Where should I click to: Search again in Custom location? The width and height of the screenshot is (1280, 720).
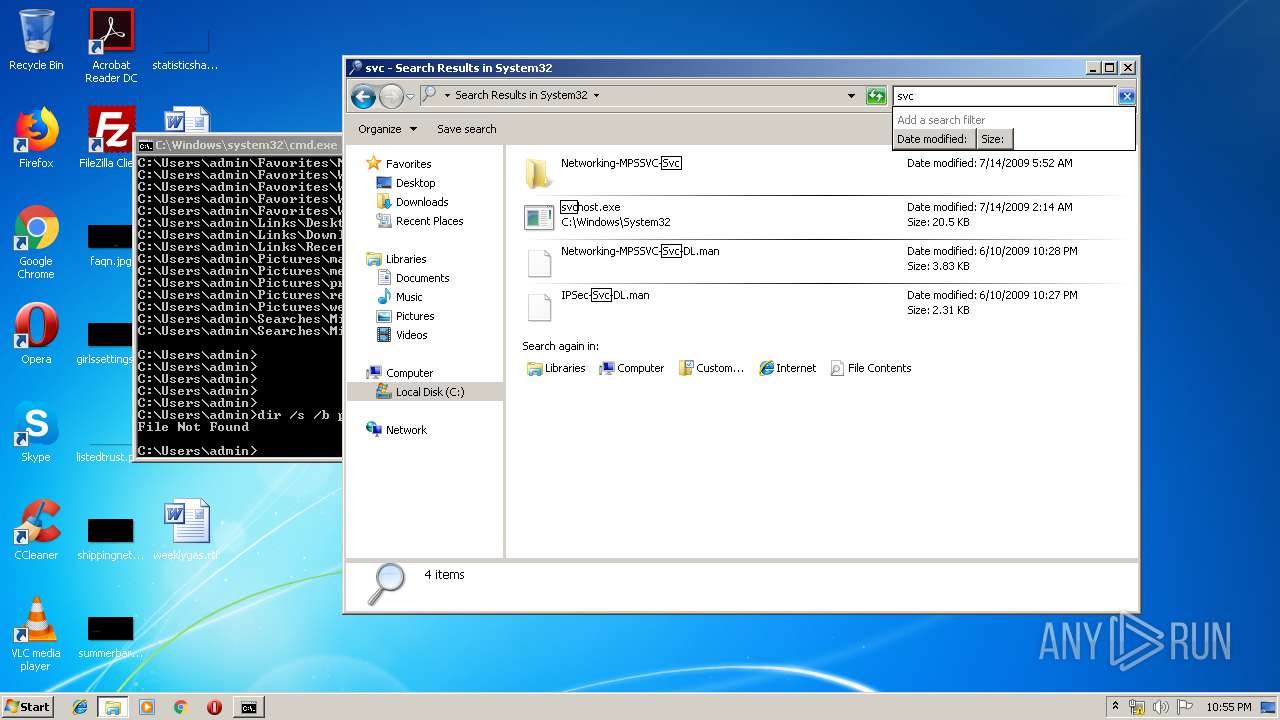coord(711,368)
